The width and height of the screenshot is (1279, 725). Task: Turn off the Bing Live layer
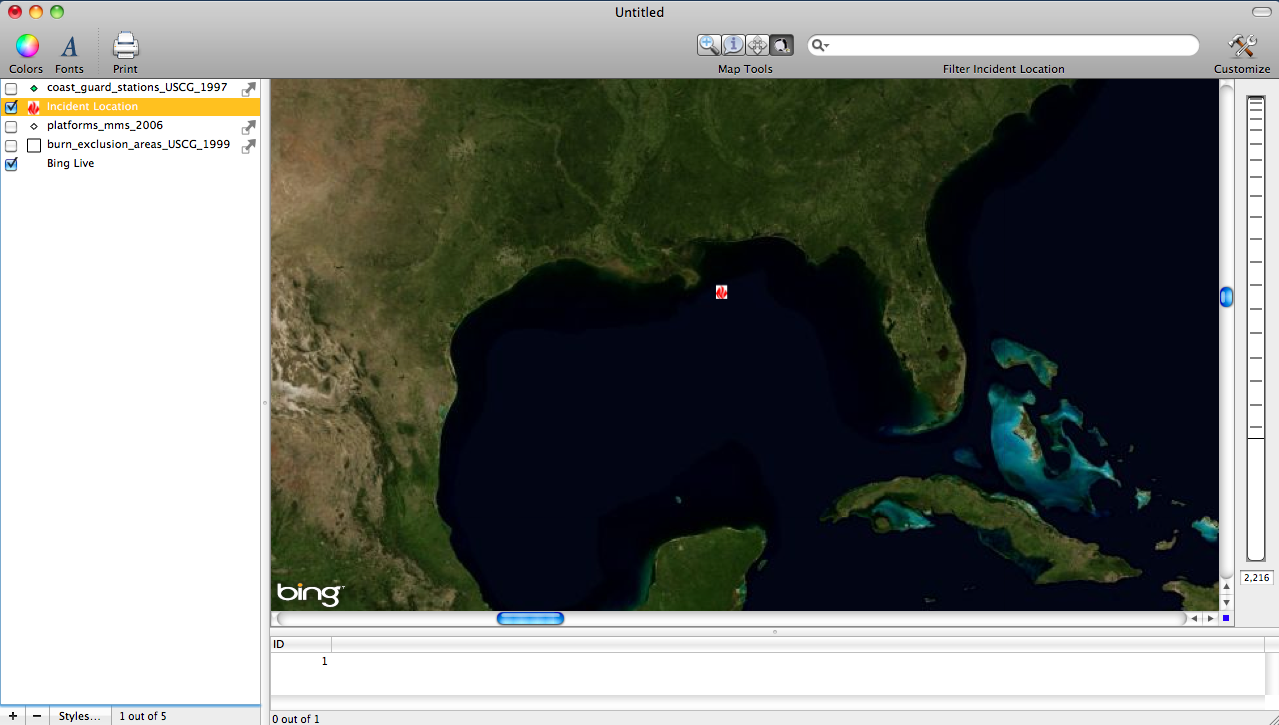pyautogui.click(x=11, y=164)
